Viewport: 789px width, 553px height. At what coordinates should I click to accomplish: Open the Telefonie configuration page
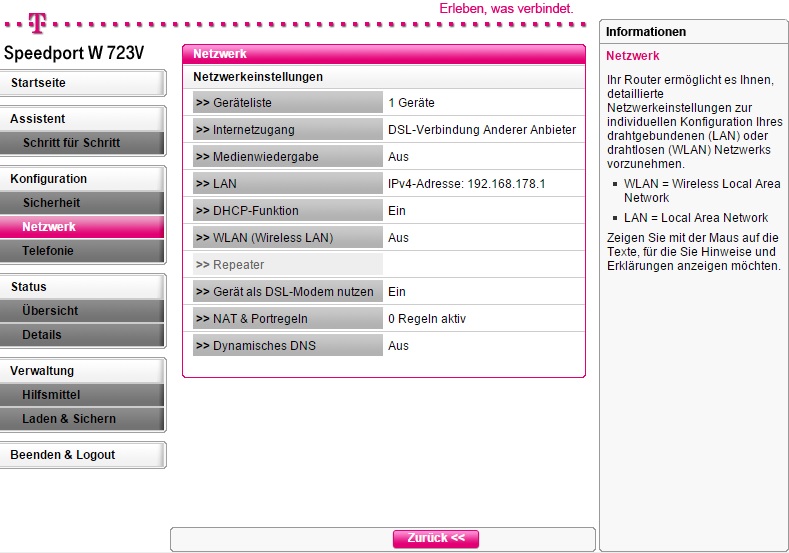(x=82, y=251)
